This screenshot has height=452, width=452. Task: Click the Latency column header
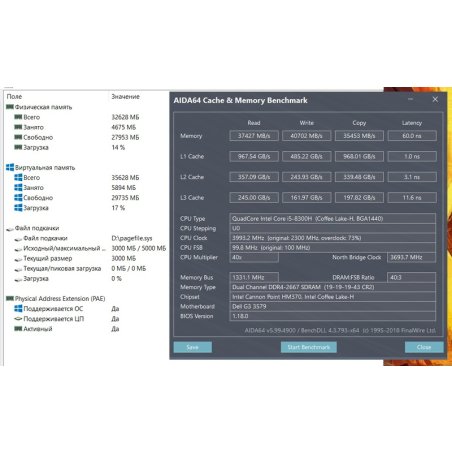(x=412, y=123)
